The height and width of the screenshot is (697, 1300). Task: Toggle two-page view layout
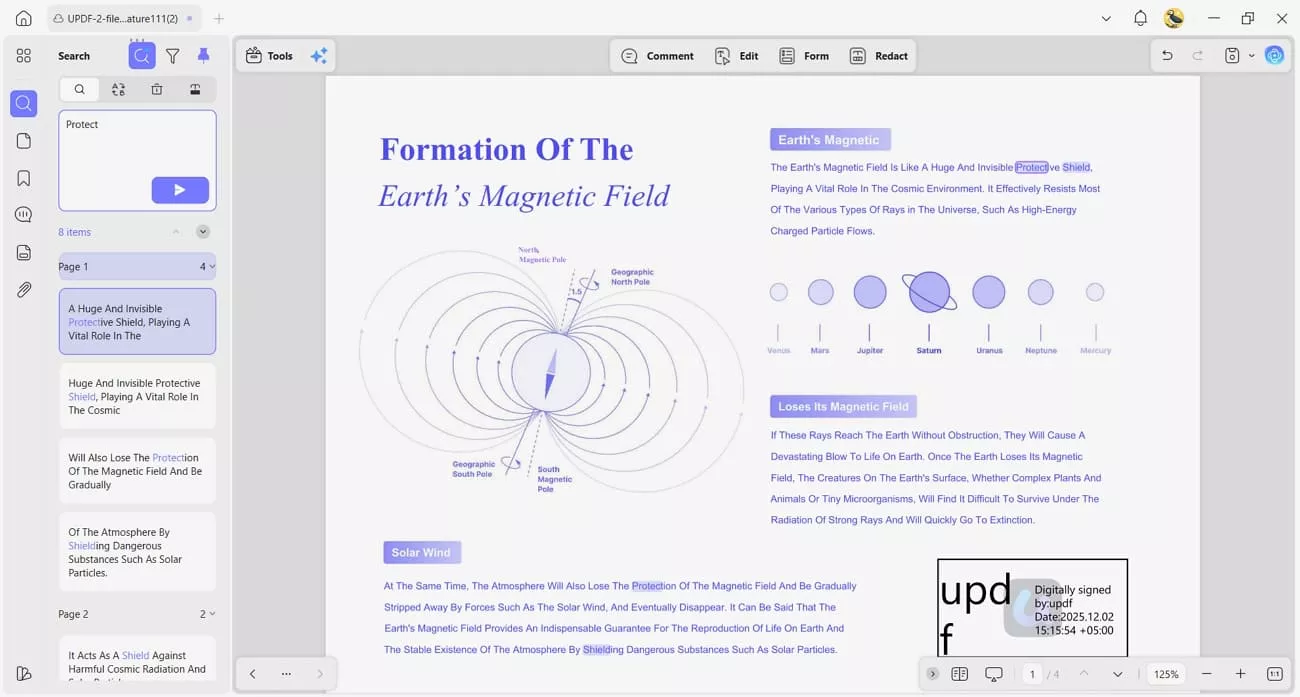click(x=960, y=674)
